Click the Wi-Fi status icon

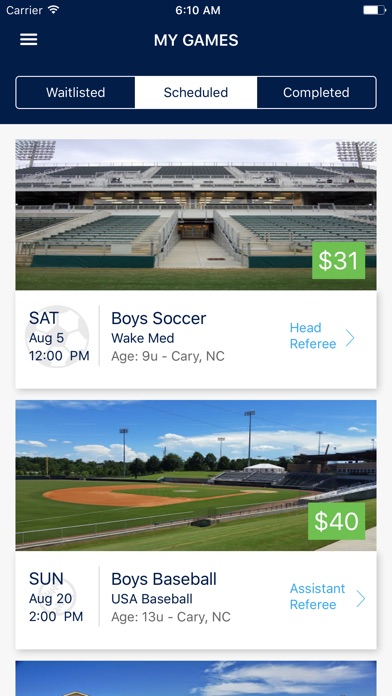(54, 10)
